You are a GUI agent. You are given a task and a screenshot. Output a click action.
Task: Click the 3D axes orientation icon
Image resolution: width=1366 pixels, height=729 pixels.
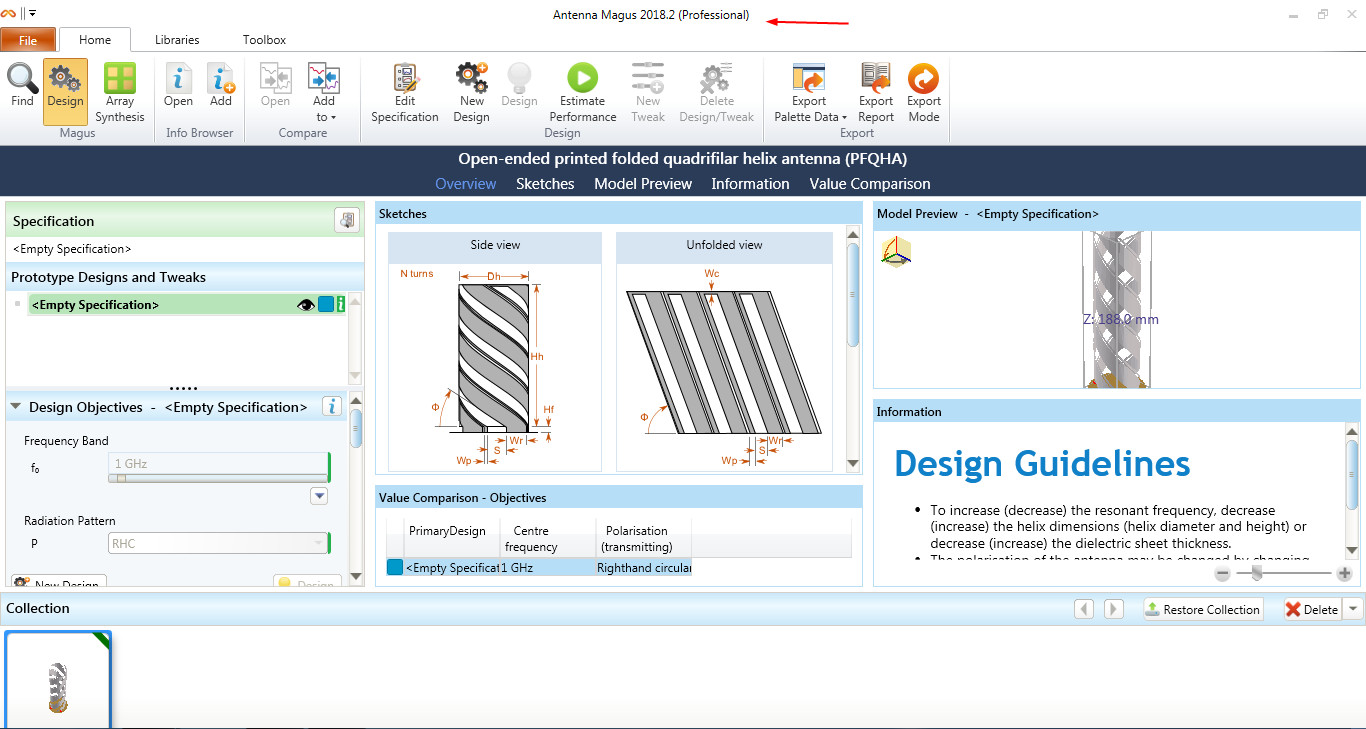coord(896,252)
